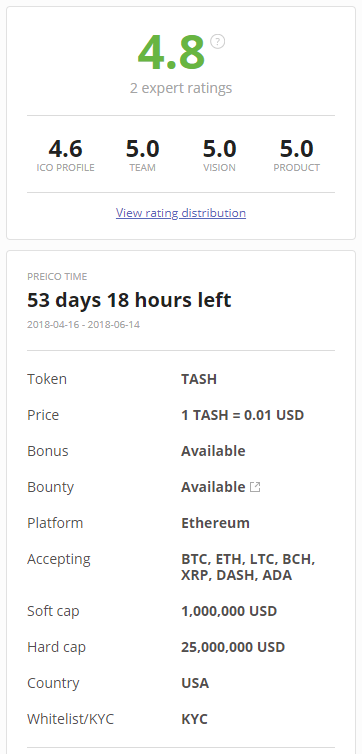This screenshot has height=754, width=362.
Task: Open the View rating distribution link
Action: [181, 213]
